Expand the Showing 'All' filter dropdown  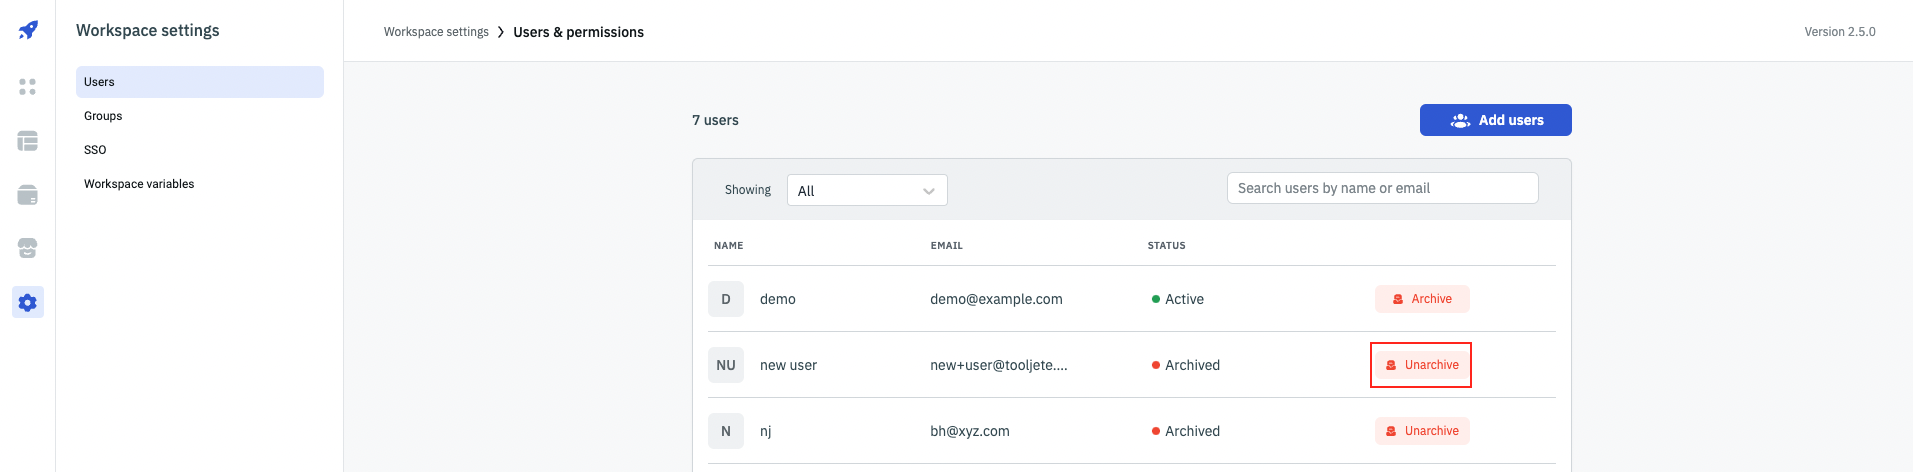click(867, 190)
